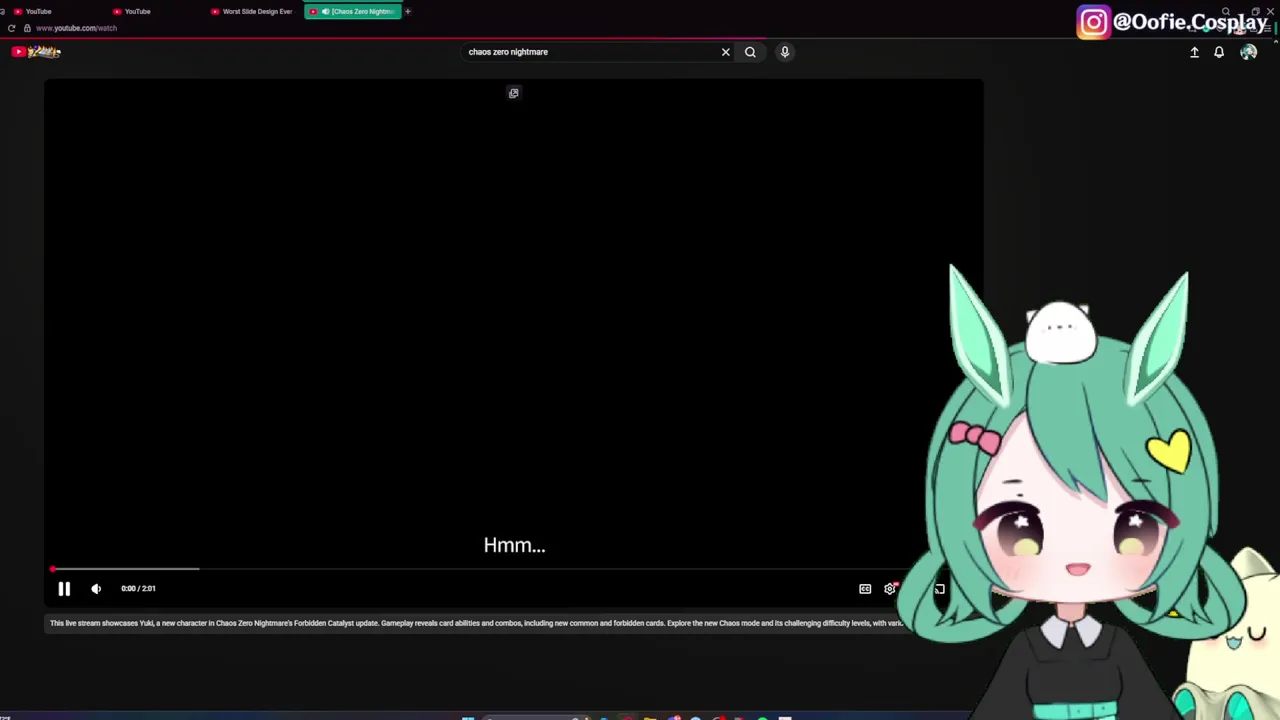The width and height of the screenshot is (1280, 720).
Task: Open the account avatar menu
Action: pos(1248,52)
